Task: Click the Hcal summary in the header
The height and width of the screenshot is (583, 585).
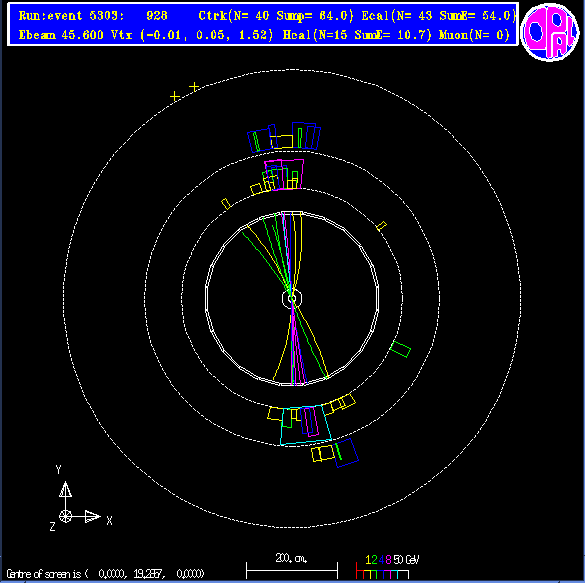Action: coord(357,35)
